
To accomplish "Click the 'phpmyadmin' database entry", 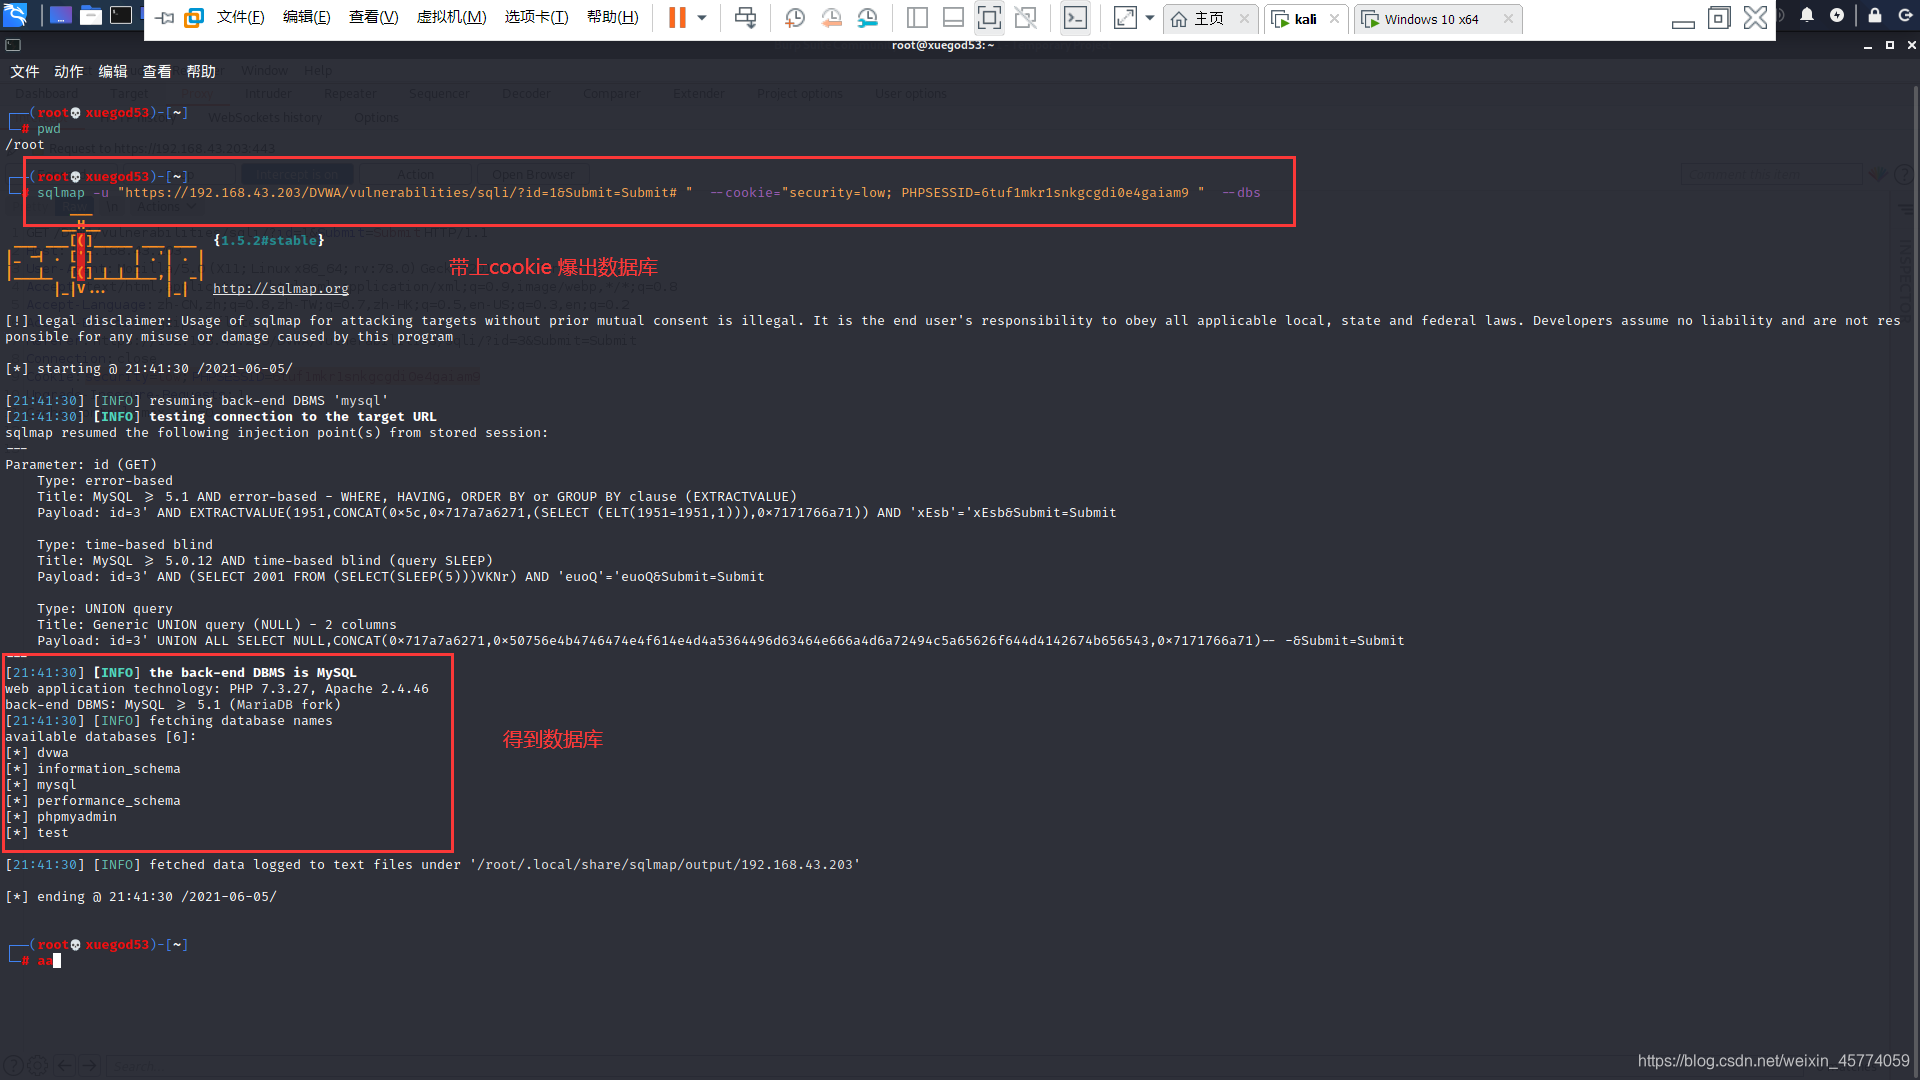I will (77, 817).
